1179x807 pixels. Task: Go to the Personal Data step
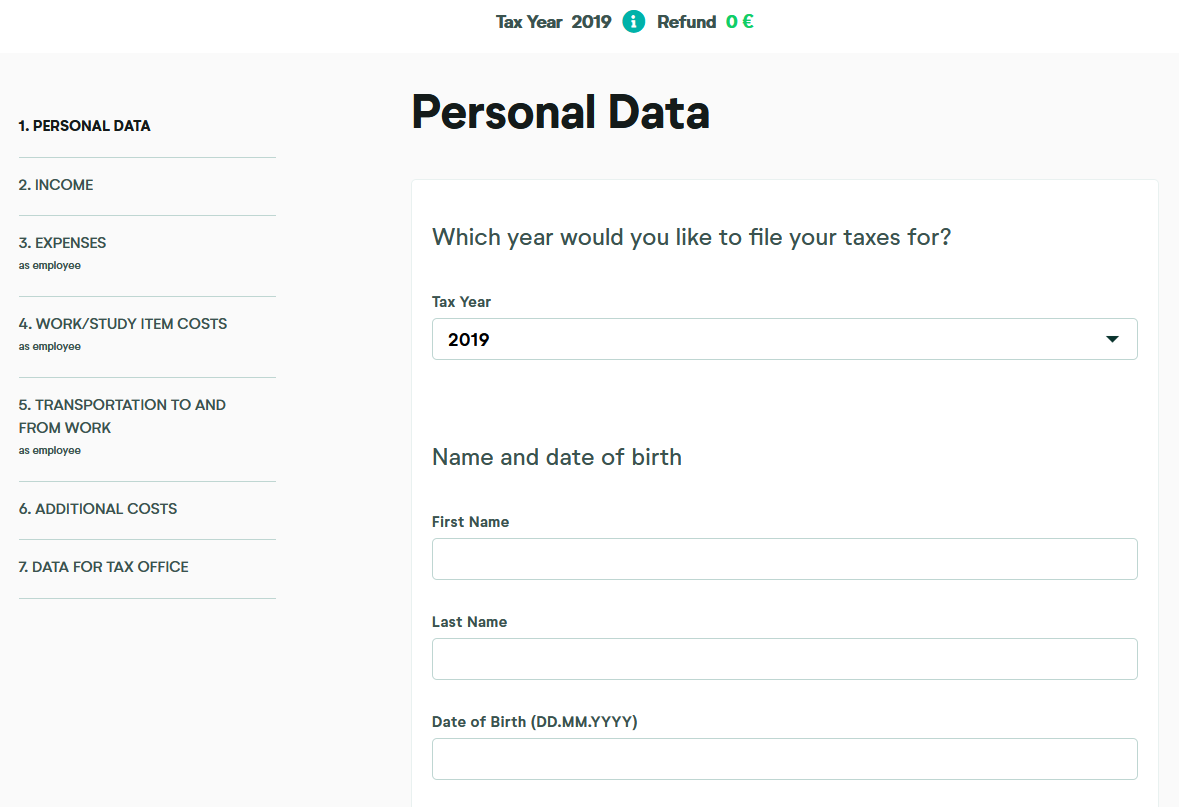(85, 126)
